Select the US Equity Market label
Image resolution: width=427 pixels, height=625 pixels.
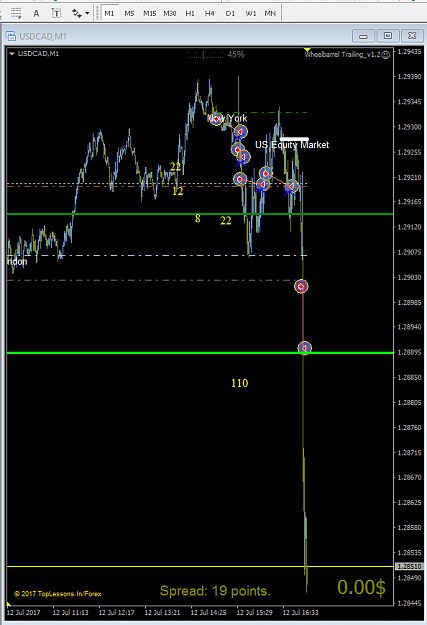pyautogui.click(x=292, y=145)
